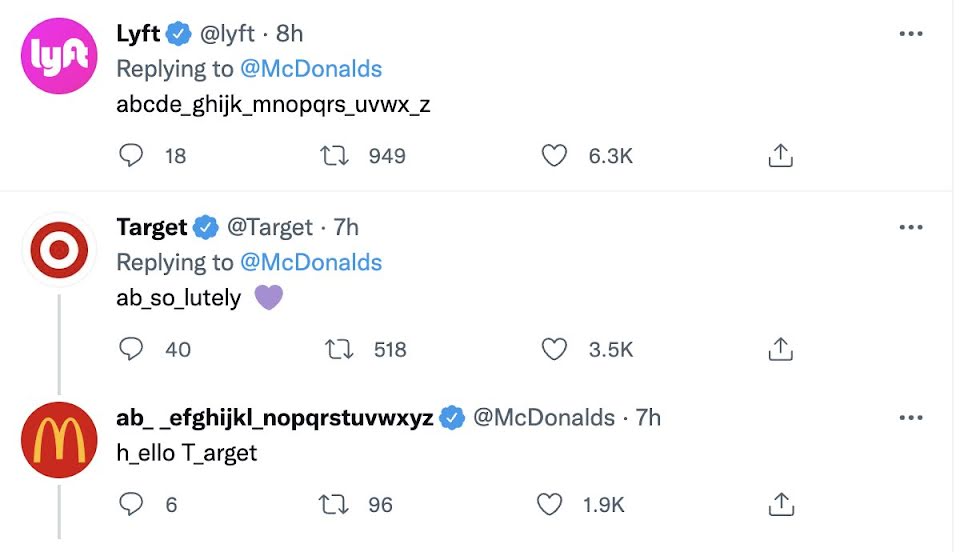This screenshot has width=960, height=552.
Task: Like Target's ab_so_lutely tweet
Action: (x=554, y=349)
